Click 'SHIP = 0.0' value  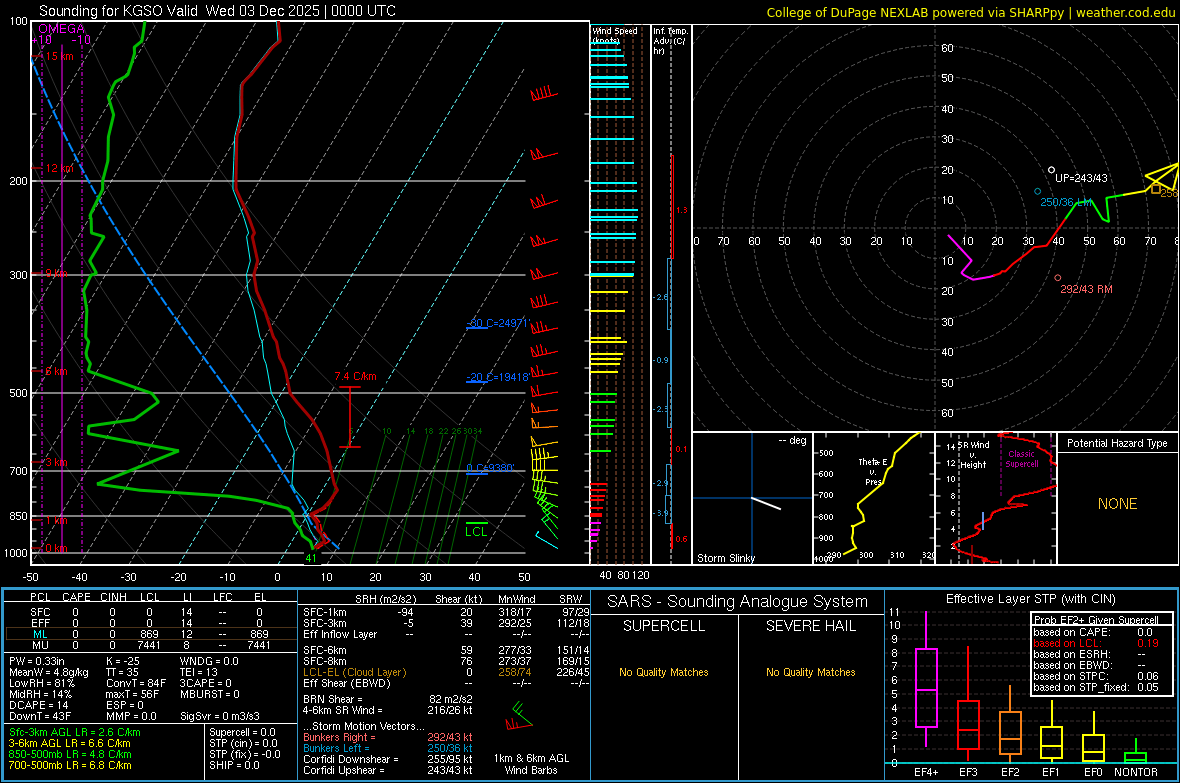234,765
